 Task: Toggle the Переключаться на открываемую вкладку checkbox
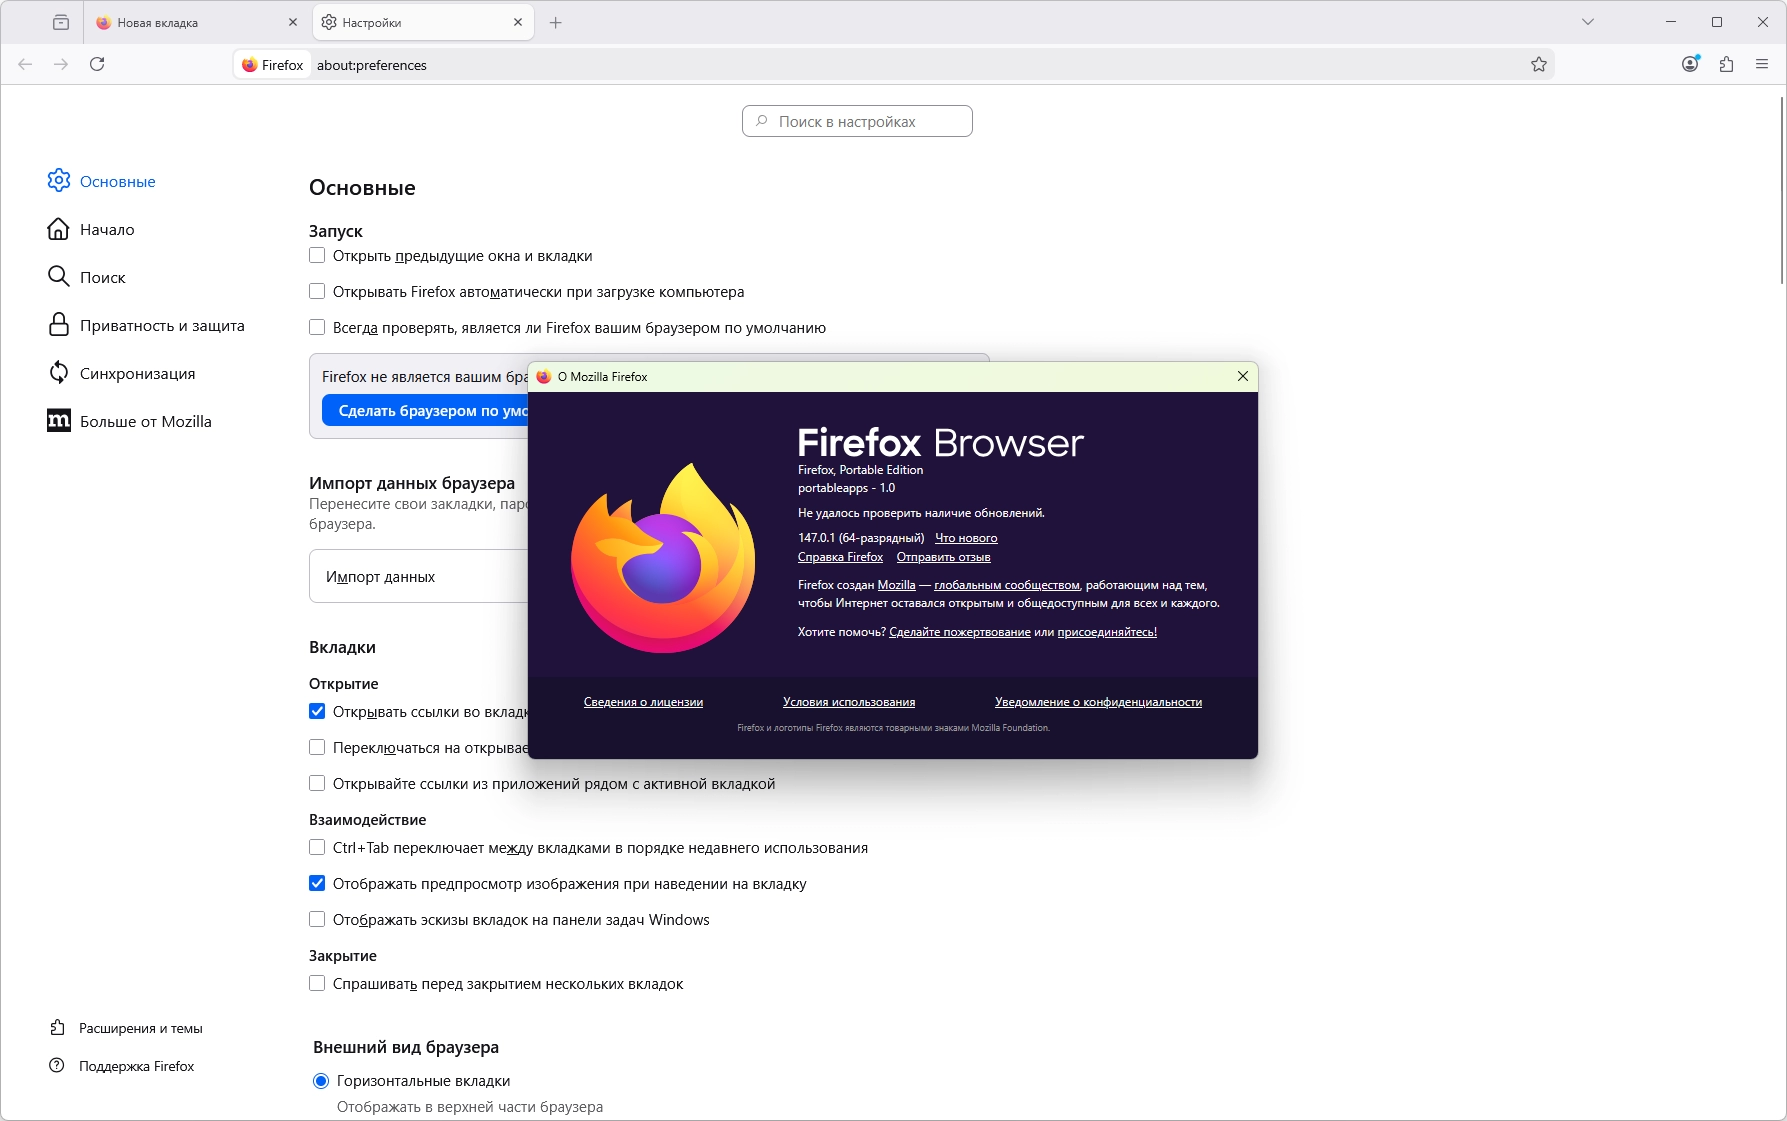tap(317, 747)
